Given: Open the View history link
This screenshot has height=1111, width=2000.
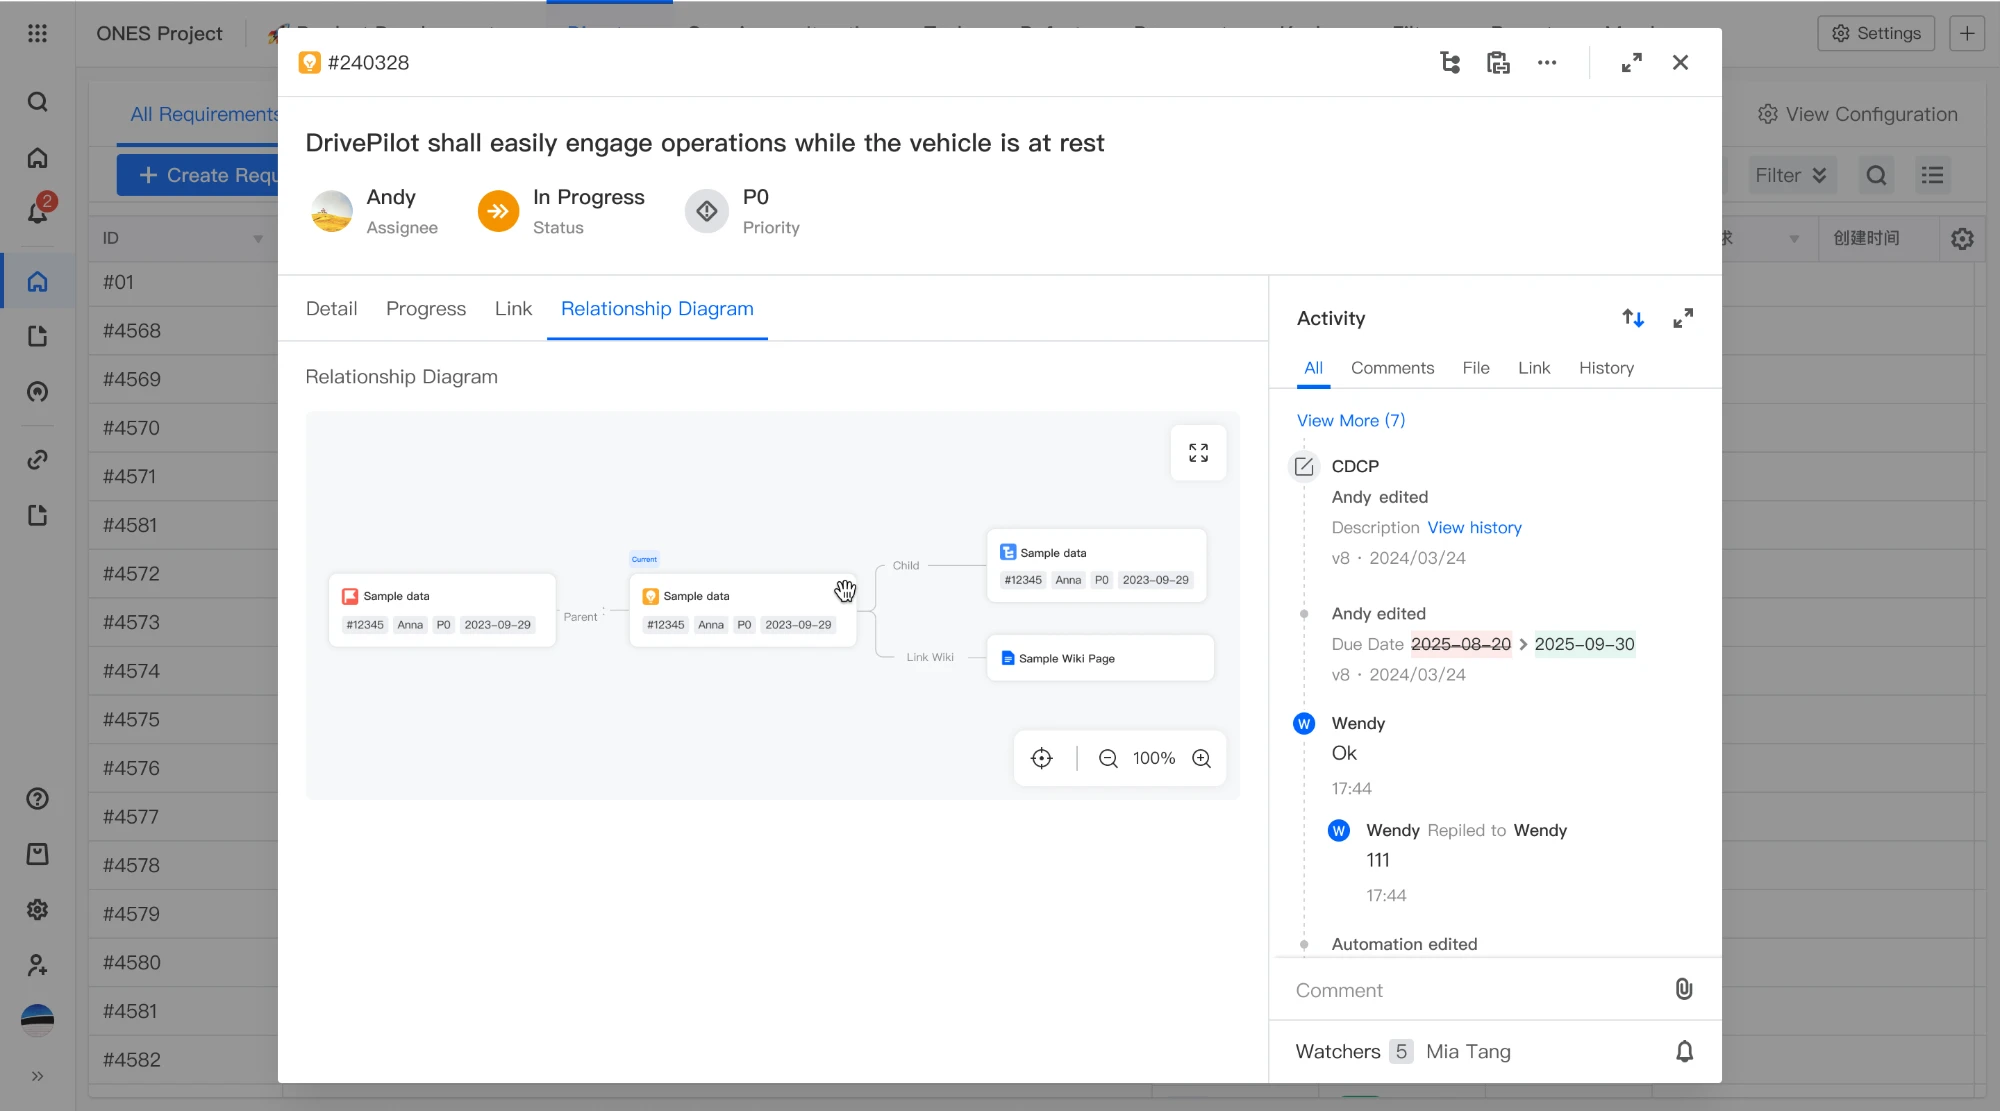Looking at the screenshot, I should point(1474,528).
